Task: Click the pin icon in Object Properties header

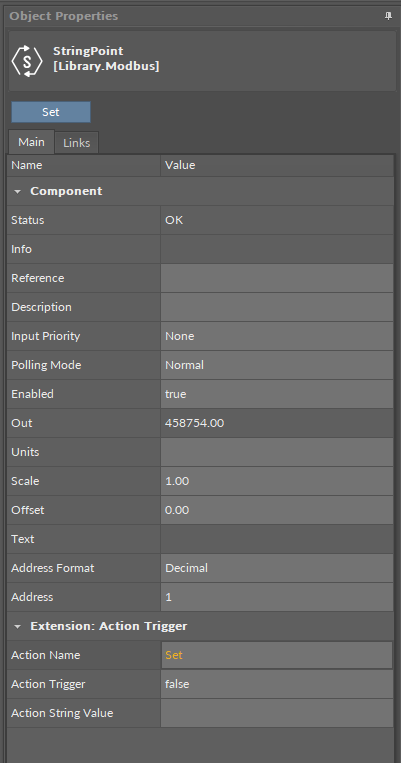Action: pos(388,16)
